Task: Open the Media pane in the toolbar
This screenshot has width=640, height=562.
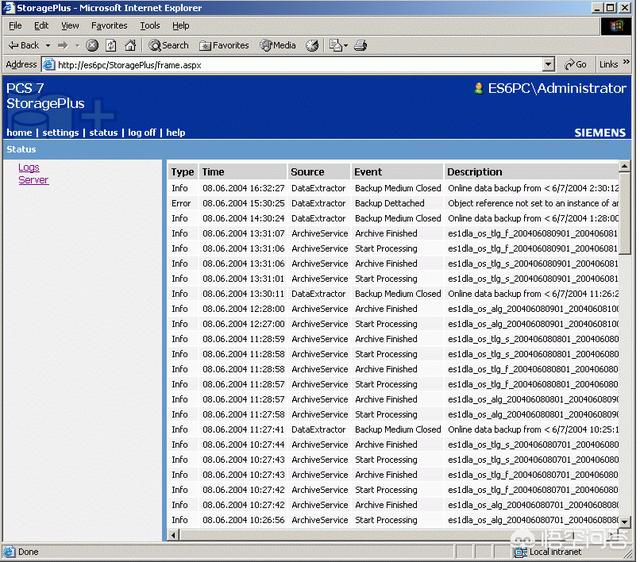Action: pos(278,45)
